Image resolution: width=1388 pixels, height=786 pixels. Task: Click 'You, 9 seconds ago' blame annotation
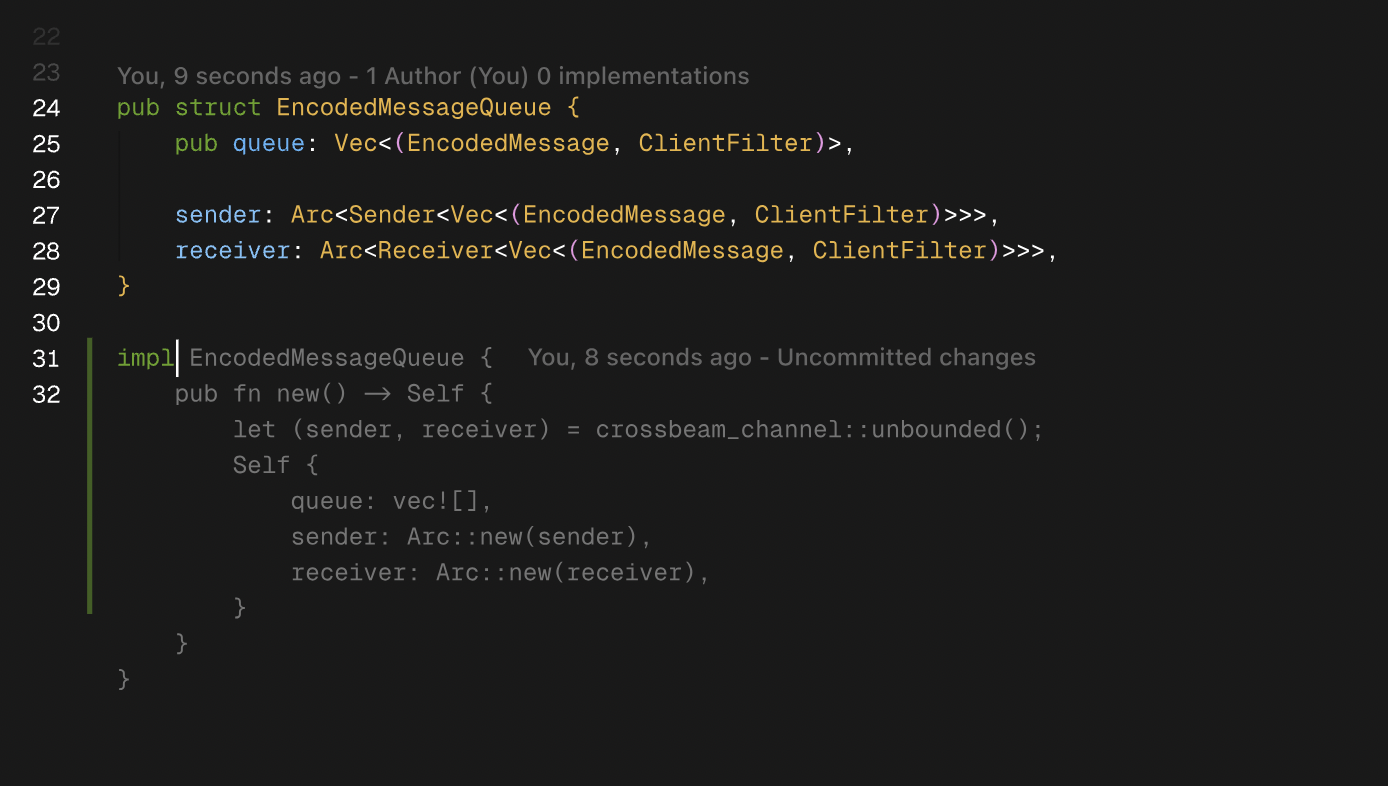tap(229, 76)
